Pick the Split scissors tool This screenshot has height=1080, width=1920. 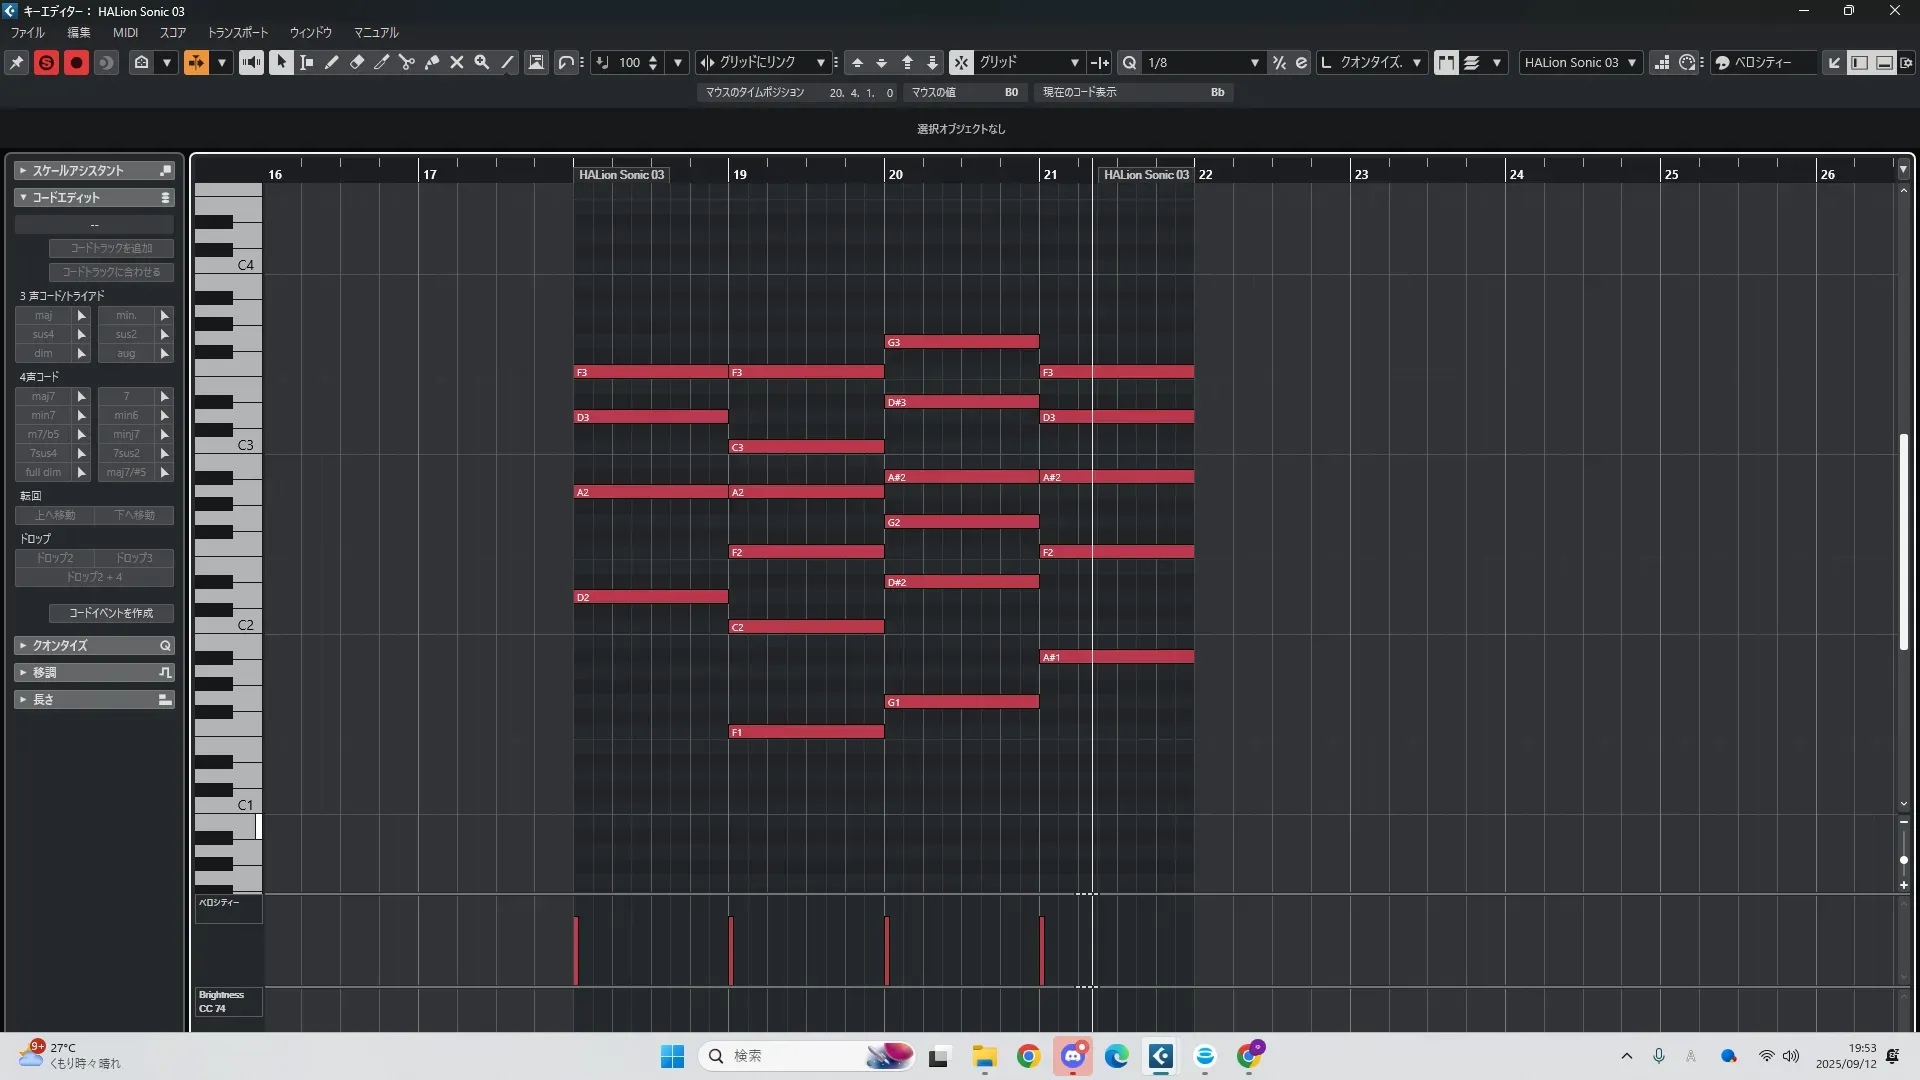(406, 62)
